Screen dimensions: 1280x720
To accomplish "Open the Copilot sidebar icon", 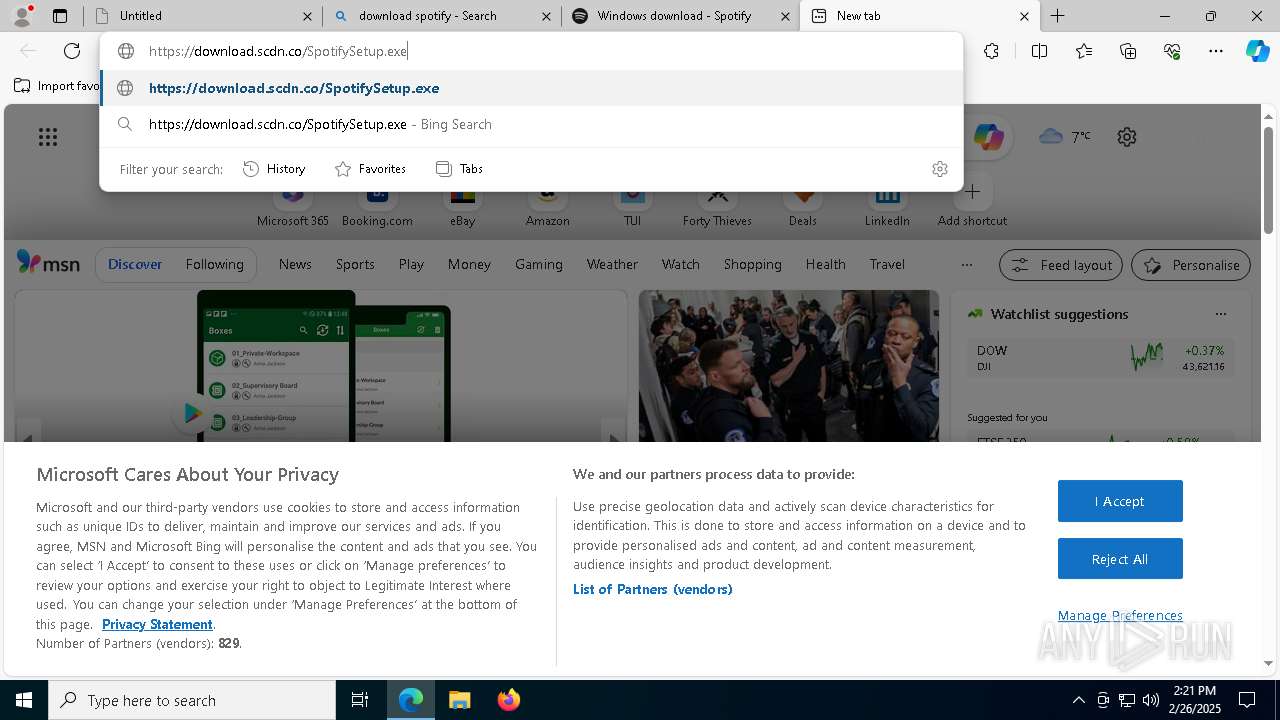I will click(1257, 51).
